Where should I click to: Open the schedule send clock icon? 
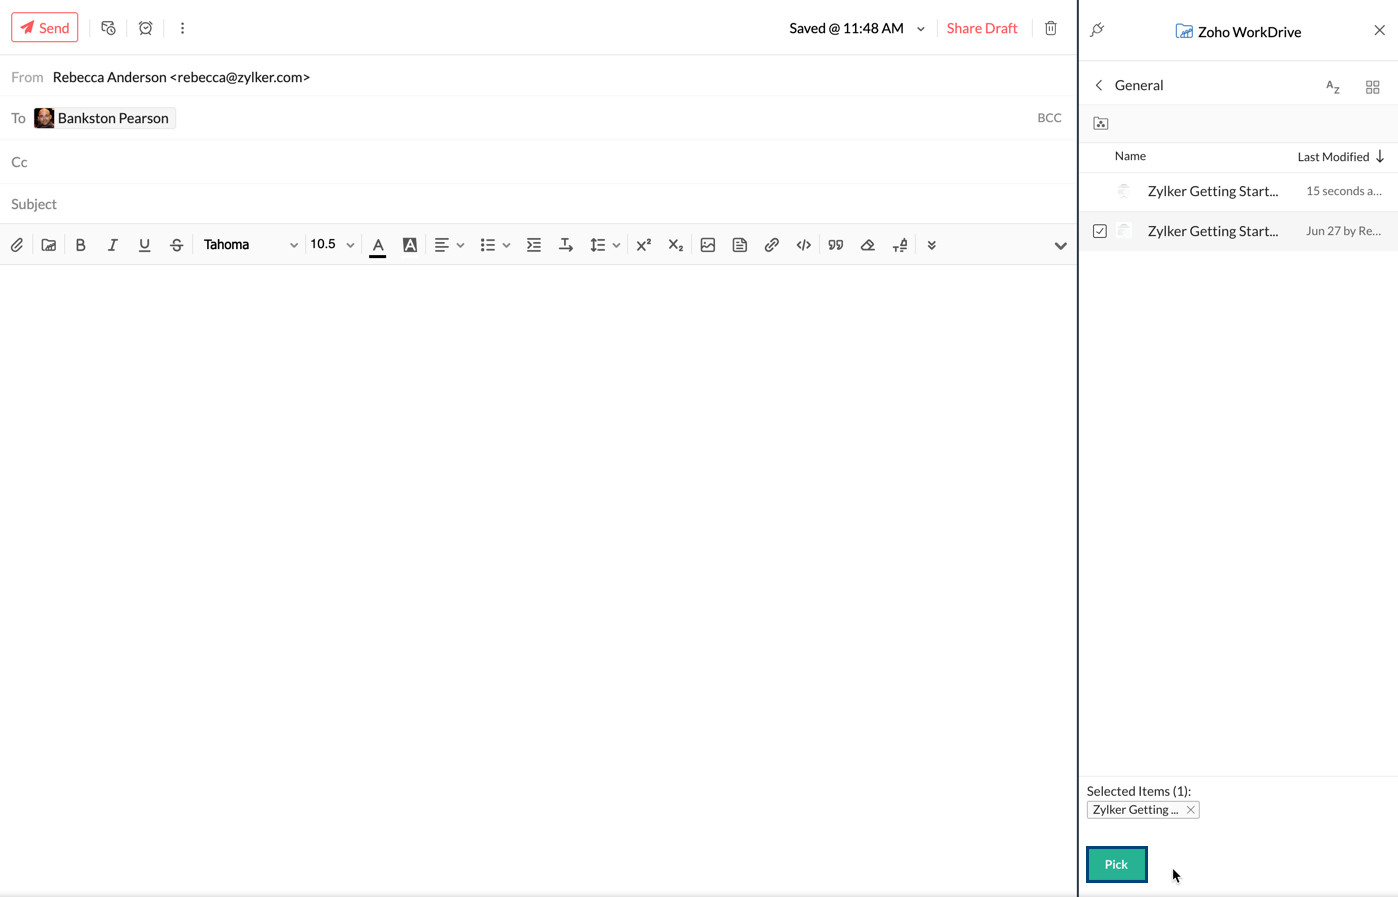coord(108,28)
